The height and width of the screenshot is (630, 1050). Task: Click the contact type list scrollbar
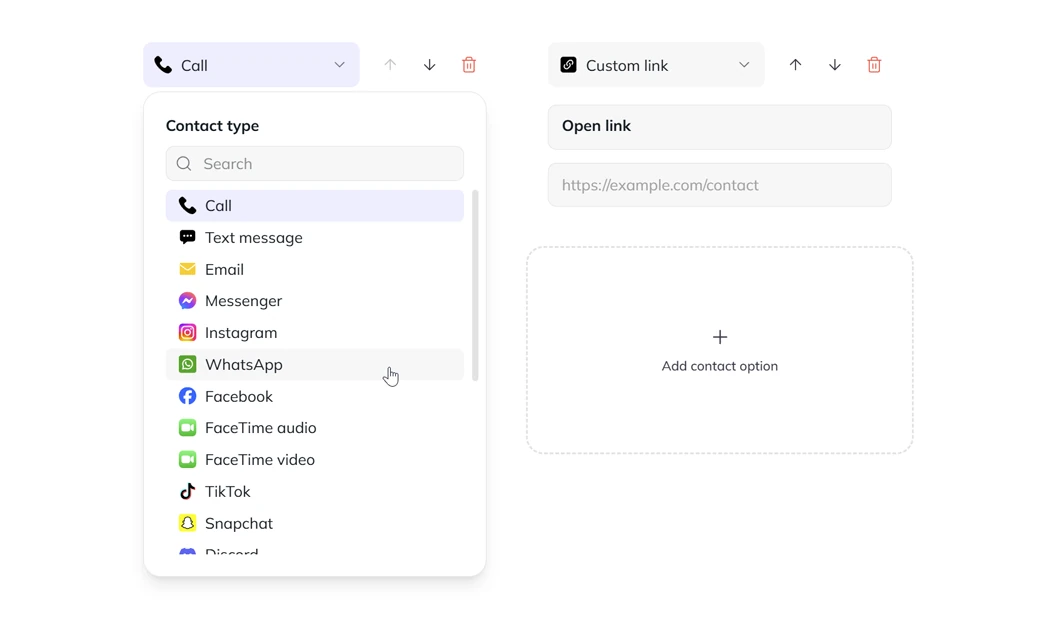(x=475, y=285)
